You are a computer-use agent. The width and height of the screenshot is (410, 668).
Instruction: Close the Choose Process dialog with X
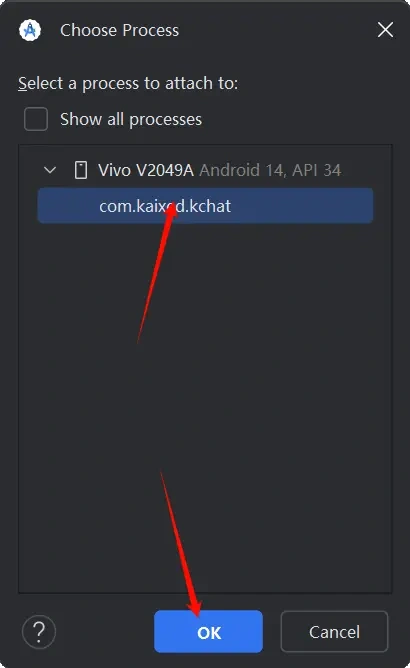[x=385, y=30]
